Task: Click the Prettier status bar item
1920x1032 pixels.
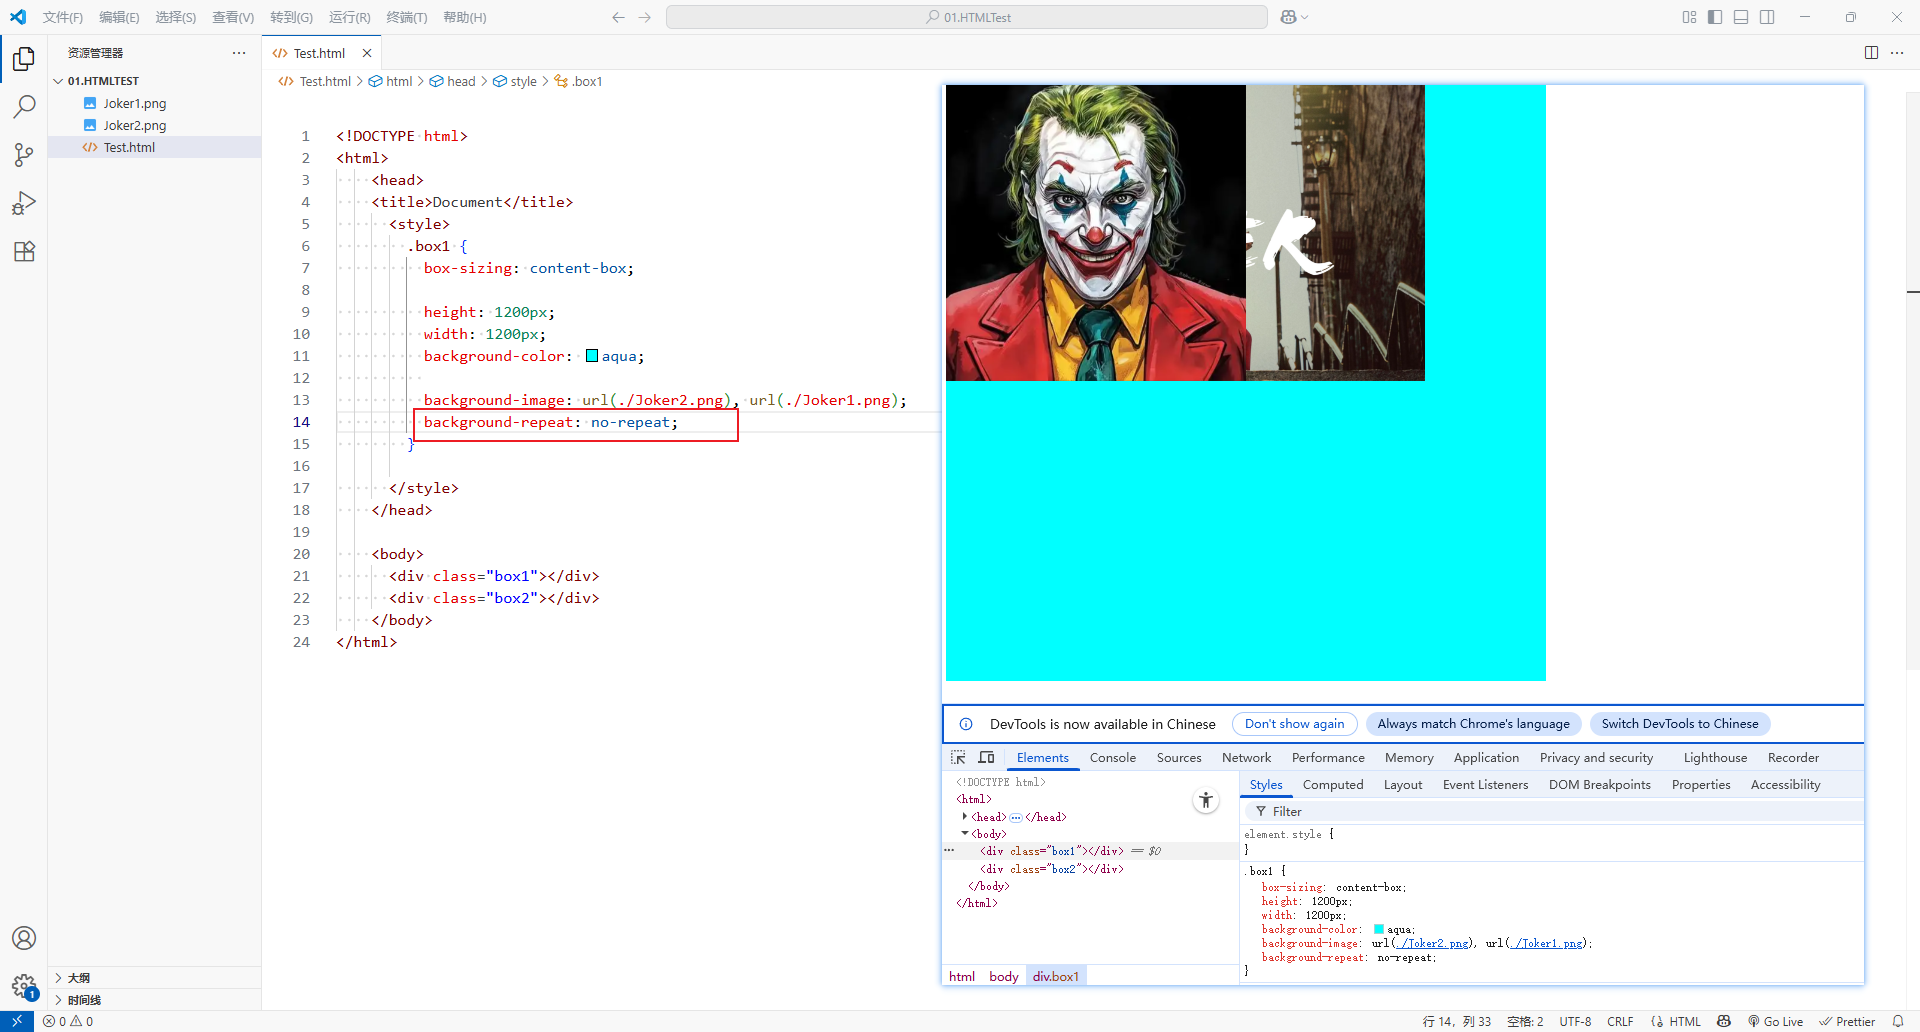Action: tap(1847, 1021)
